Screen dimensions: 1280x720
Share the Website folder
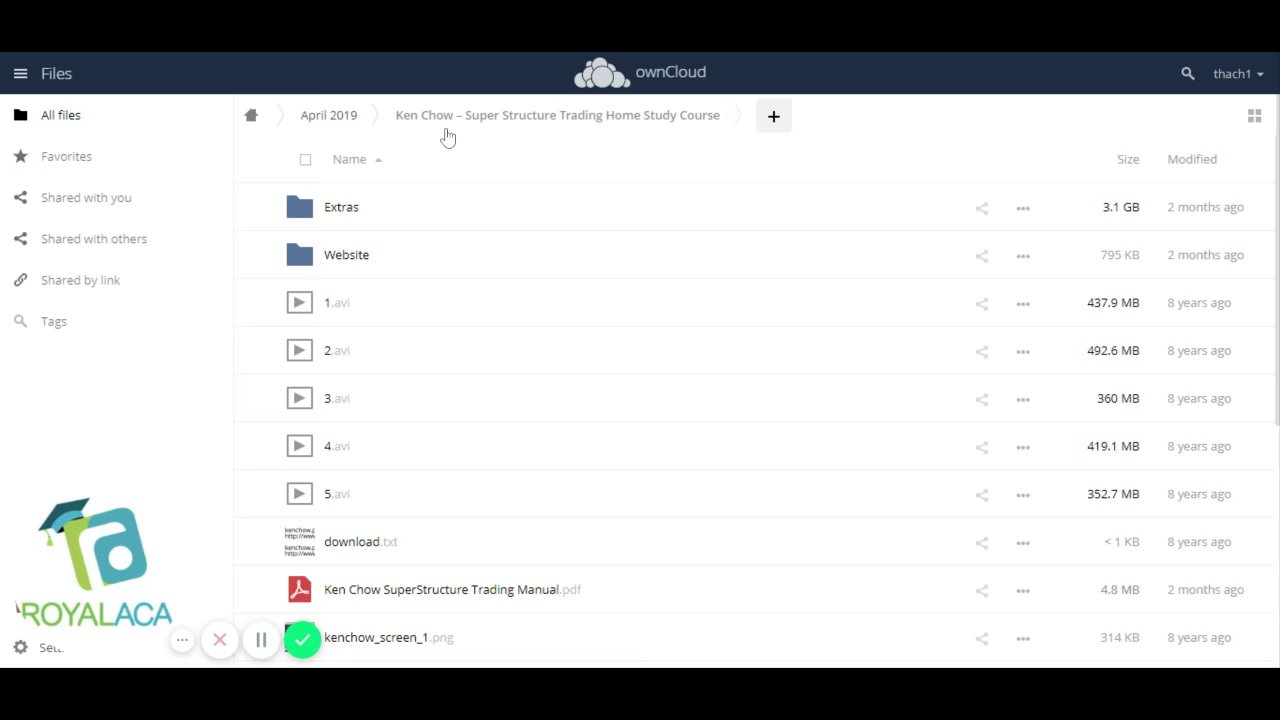pyautogui.click(x=981, y=256)
